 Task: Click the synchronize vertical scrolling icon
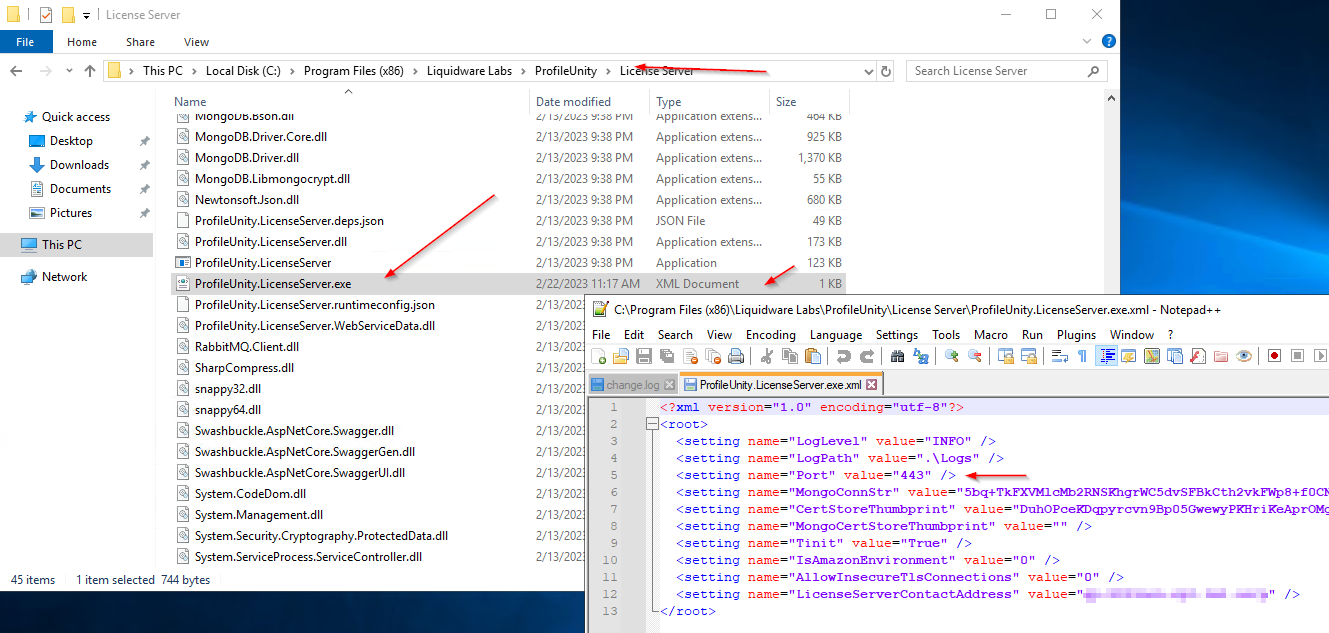pyautogui.click(x=1005, y=356)
